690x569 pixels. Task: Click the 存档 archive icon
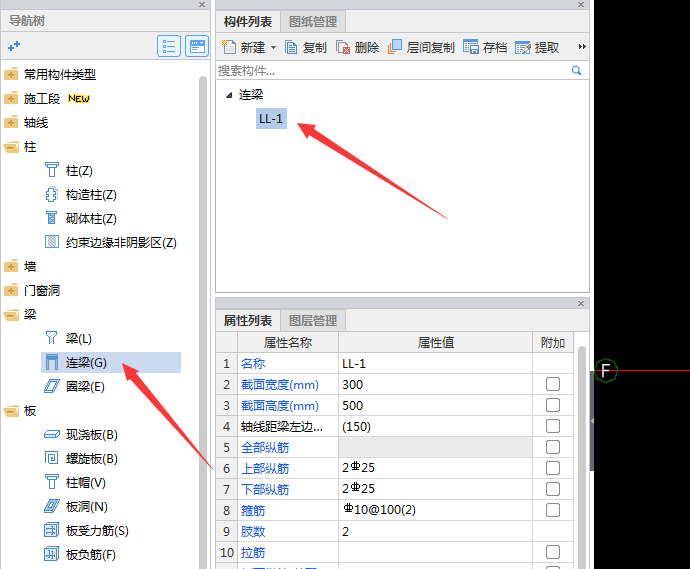[x=471, y=47]
